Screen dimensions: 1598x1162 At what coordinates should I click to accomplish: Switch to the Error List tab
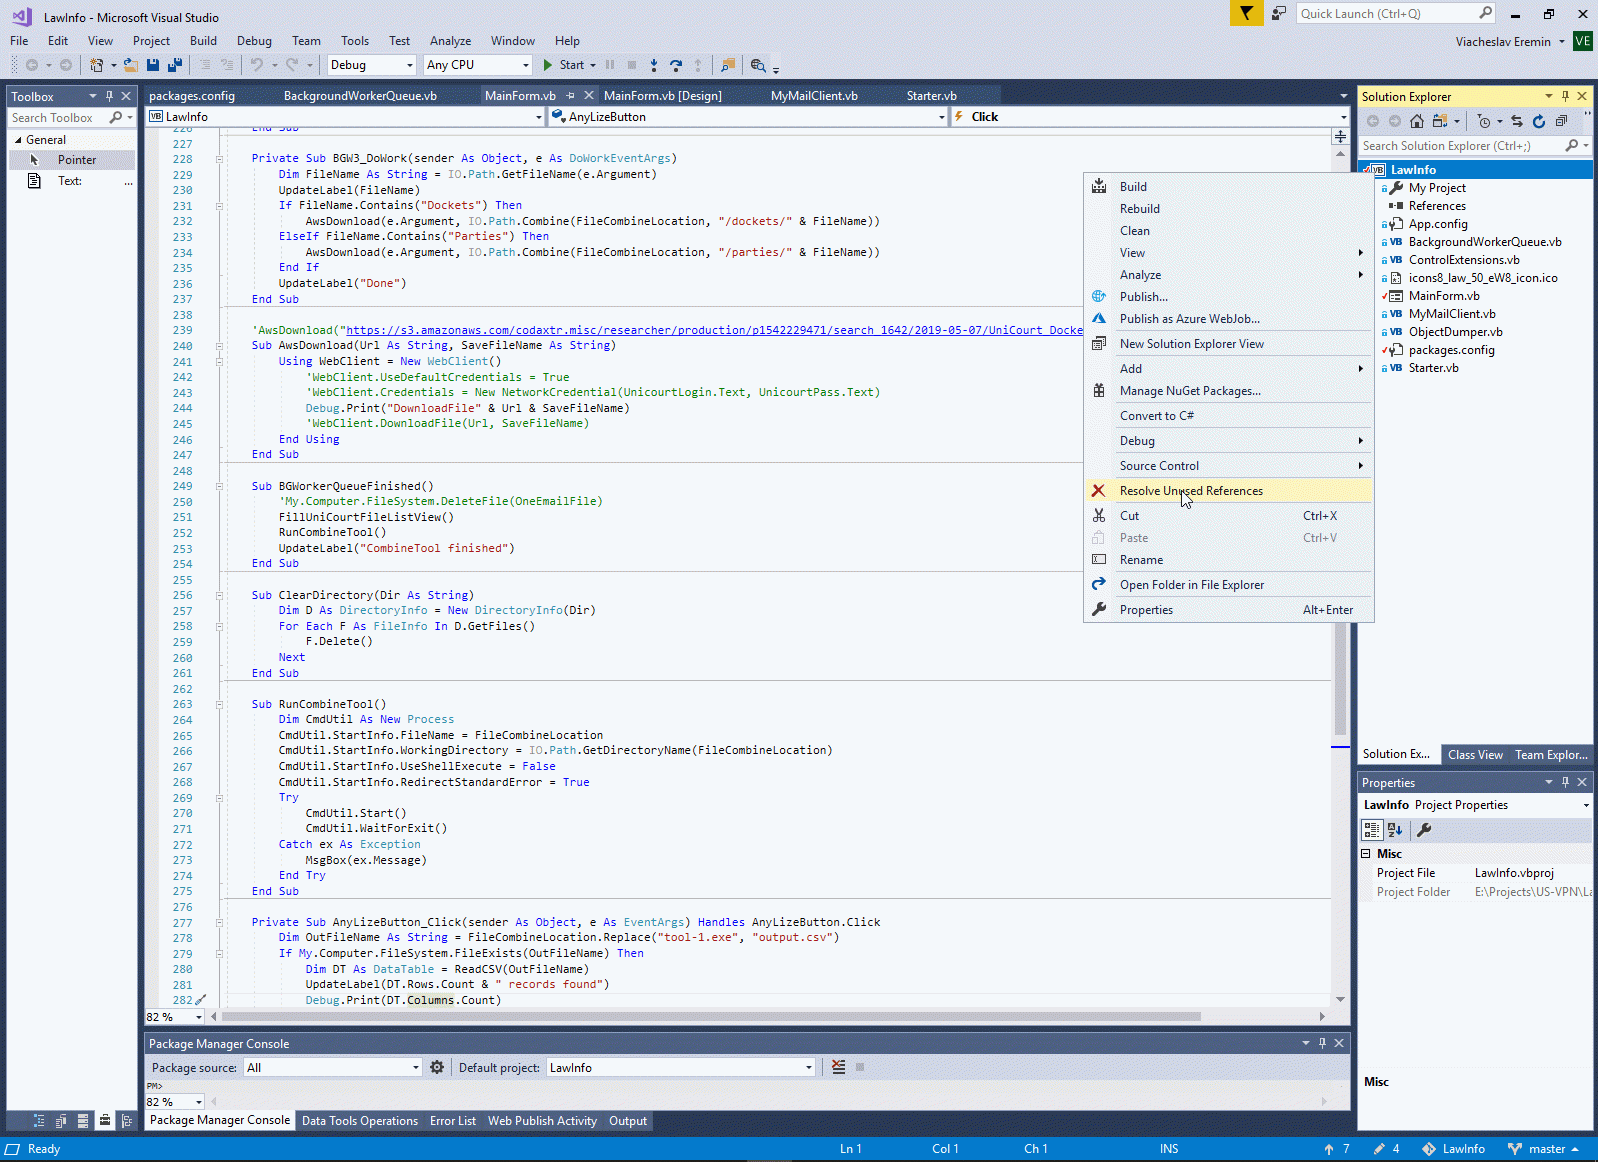pyautogui.click(x=452, y=1121)
